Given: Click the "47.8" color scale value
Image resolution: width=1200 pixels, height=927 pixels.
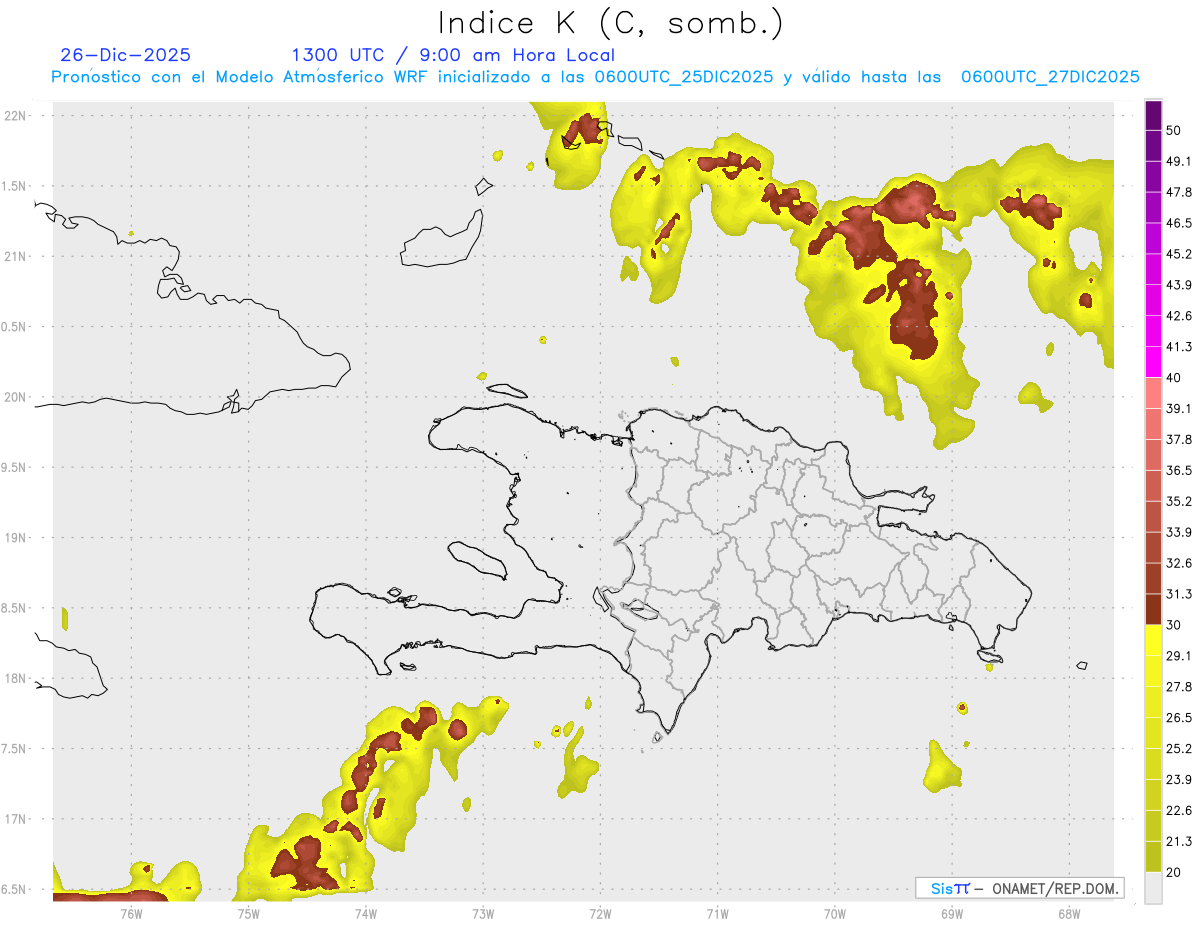Looking at the screenshot, I should (1179, 192).
